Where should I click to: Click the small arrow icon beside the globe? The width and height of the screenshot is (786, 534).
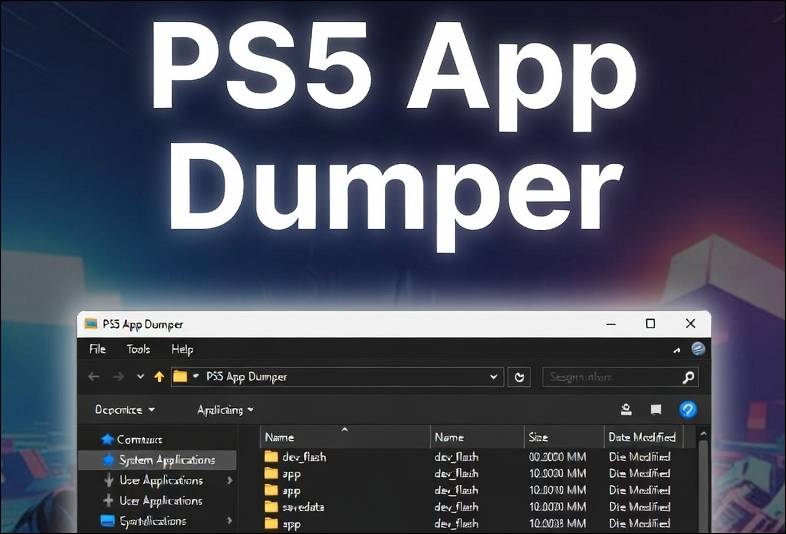point(677,350)
